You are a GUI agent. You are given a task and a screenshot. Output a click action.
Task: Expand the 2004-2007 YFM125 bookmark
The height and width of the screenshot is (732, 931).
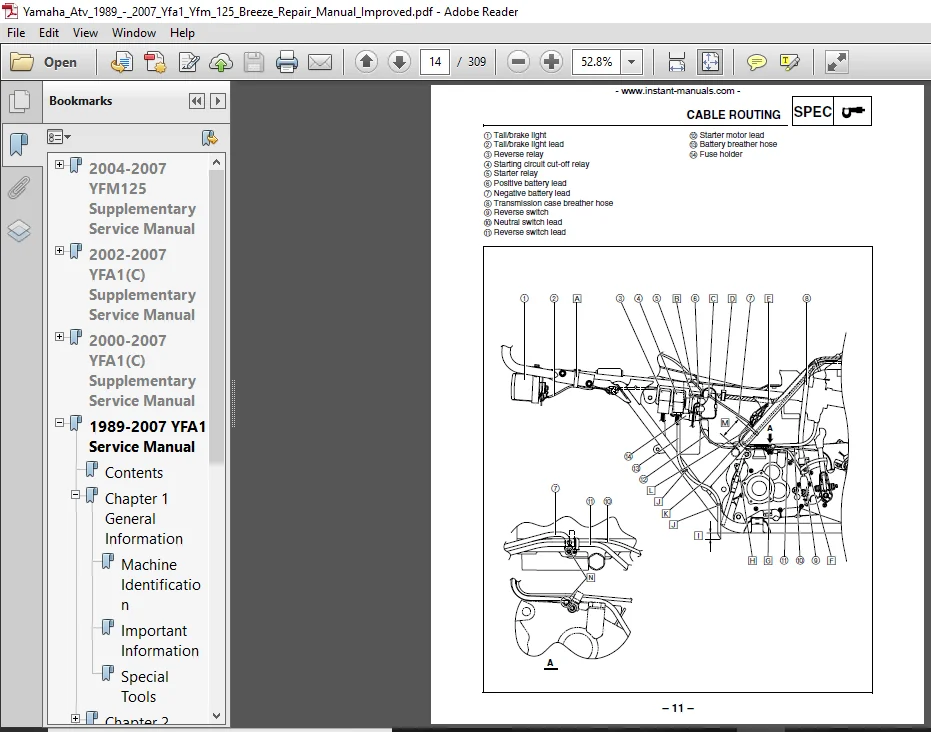pos(59,164)
